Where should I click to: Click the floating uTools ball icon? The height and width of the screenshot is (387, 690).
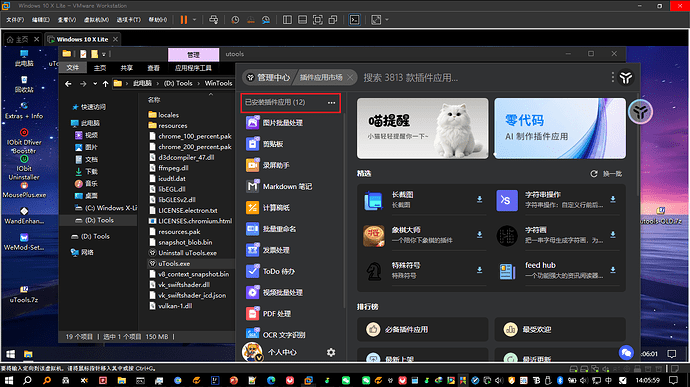(640, 112)
